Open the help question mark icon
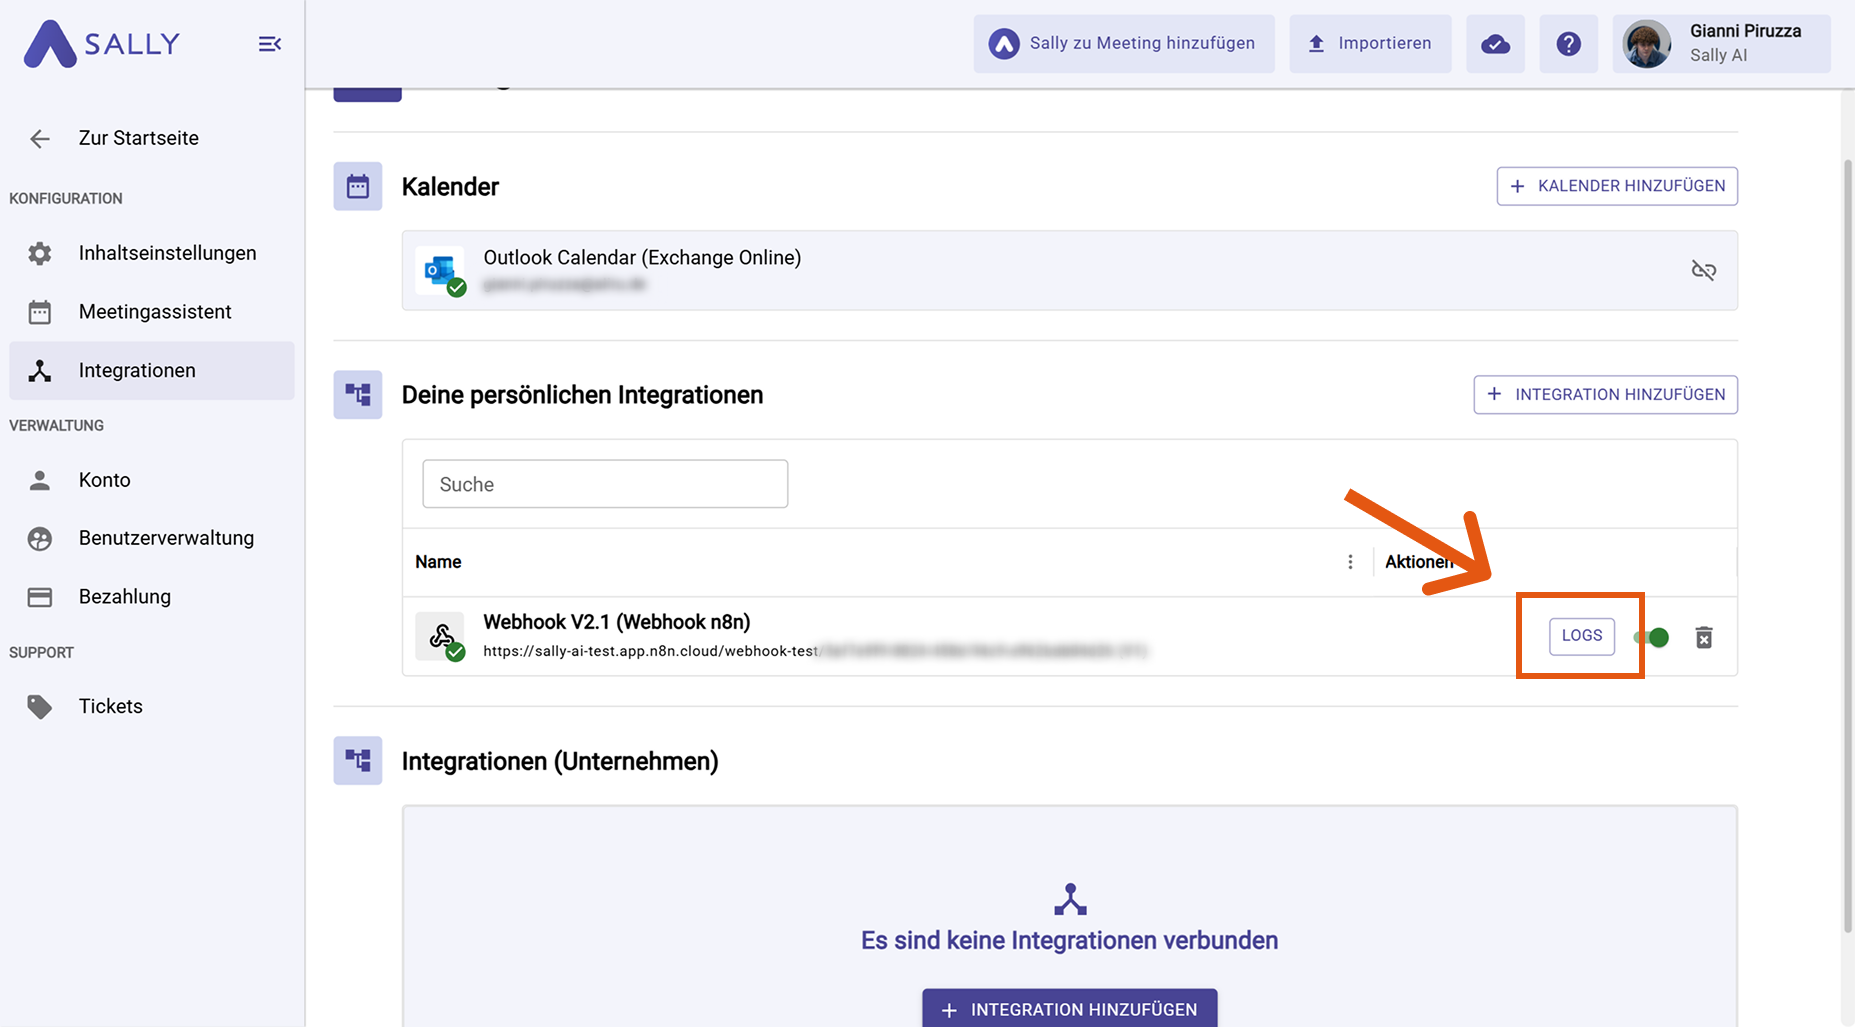The width and height of the screenshot is (1855, 1027). tap(1568, 44)
